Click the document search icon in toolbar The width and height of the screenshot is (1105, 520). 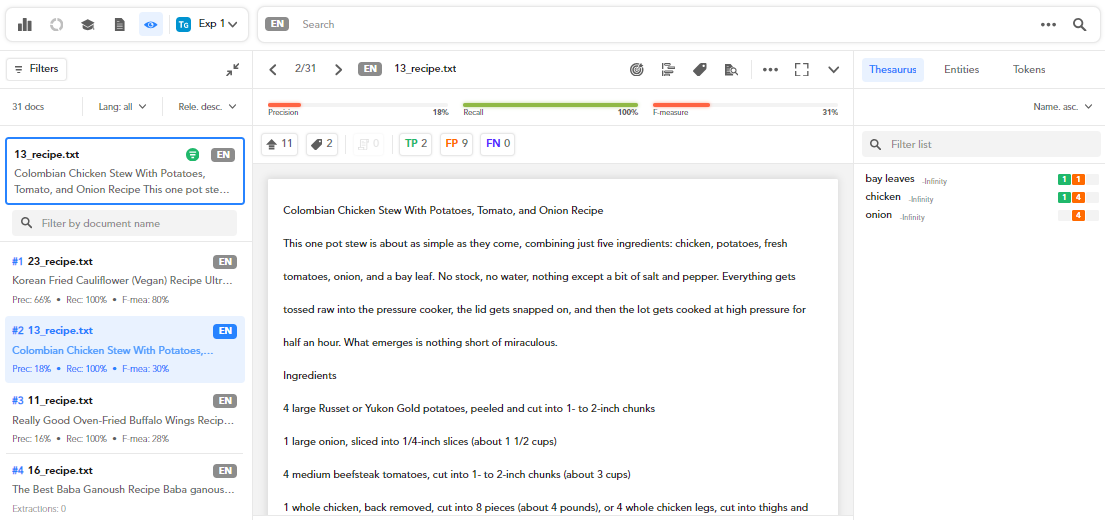coord(731,69)
